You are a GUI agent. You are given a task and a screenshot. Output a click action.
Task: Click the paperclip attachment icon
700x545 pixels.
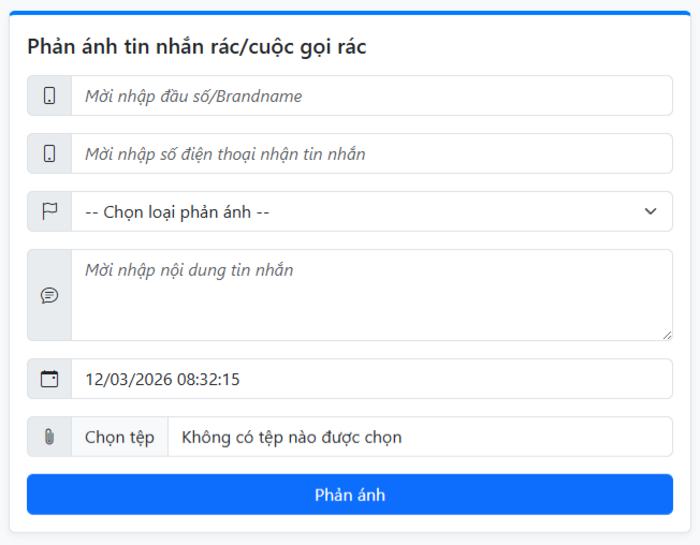49,437
